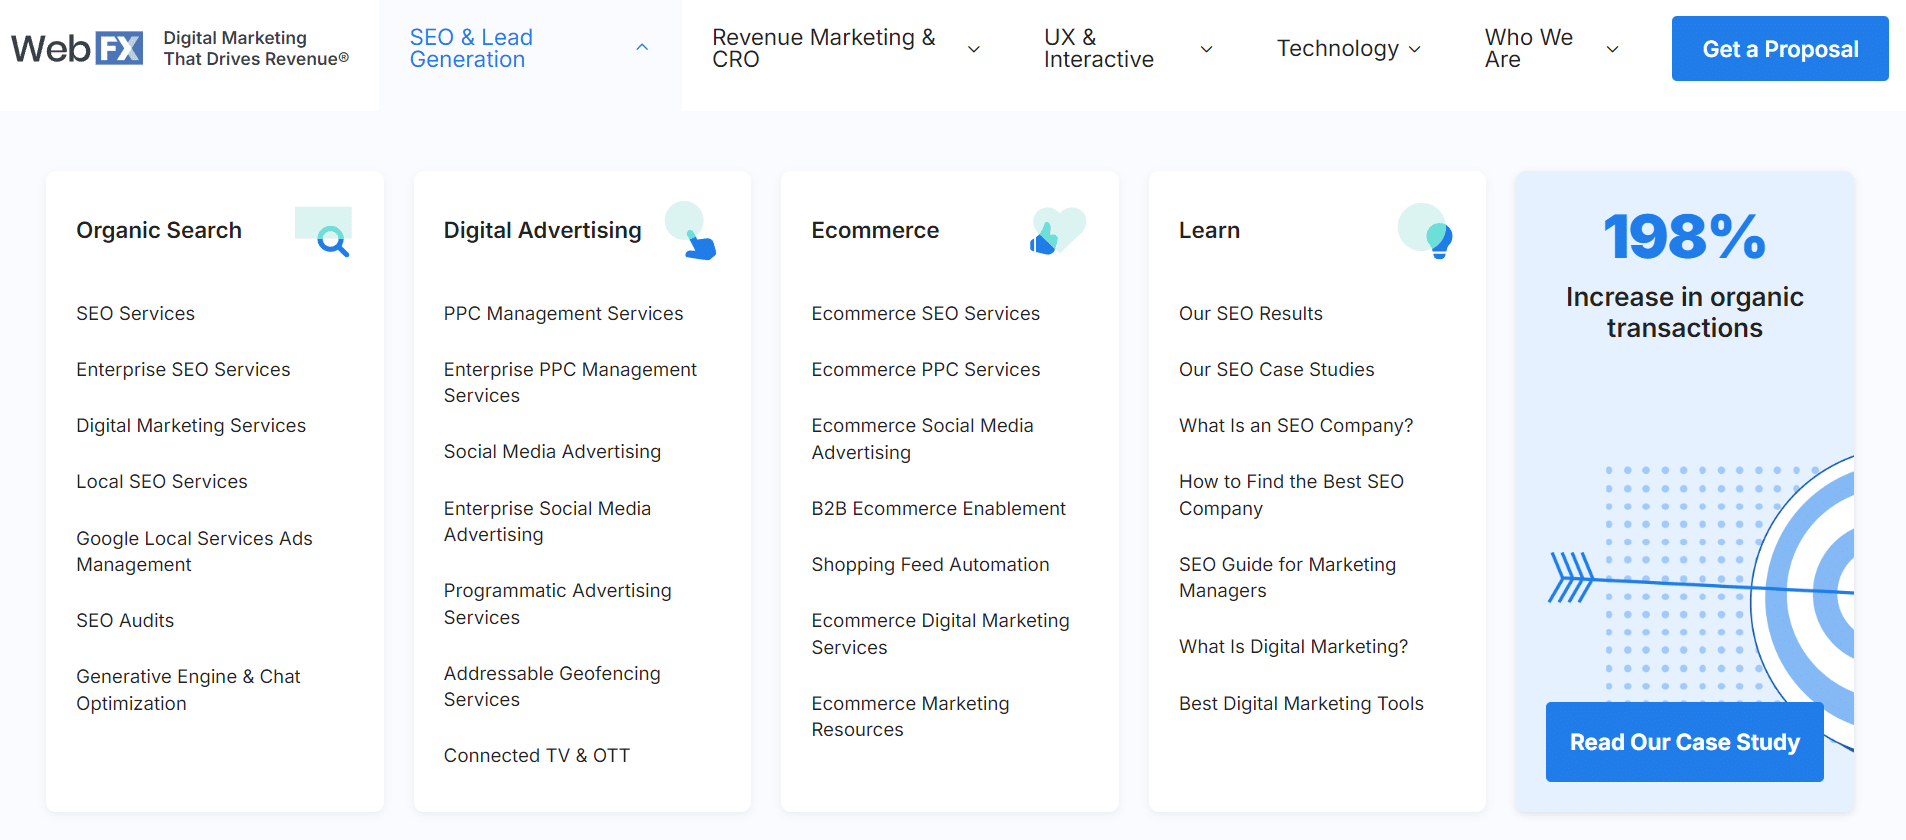Image resolution: width=1906 pixels, height=840 pixels.
Task: Click the Digital Advertising heading
Action: coord(542,230)
